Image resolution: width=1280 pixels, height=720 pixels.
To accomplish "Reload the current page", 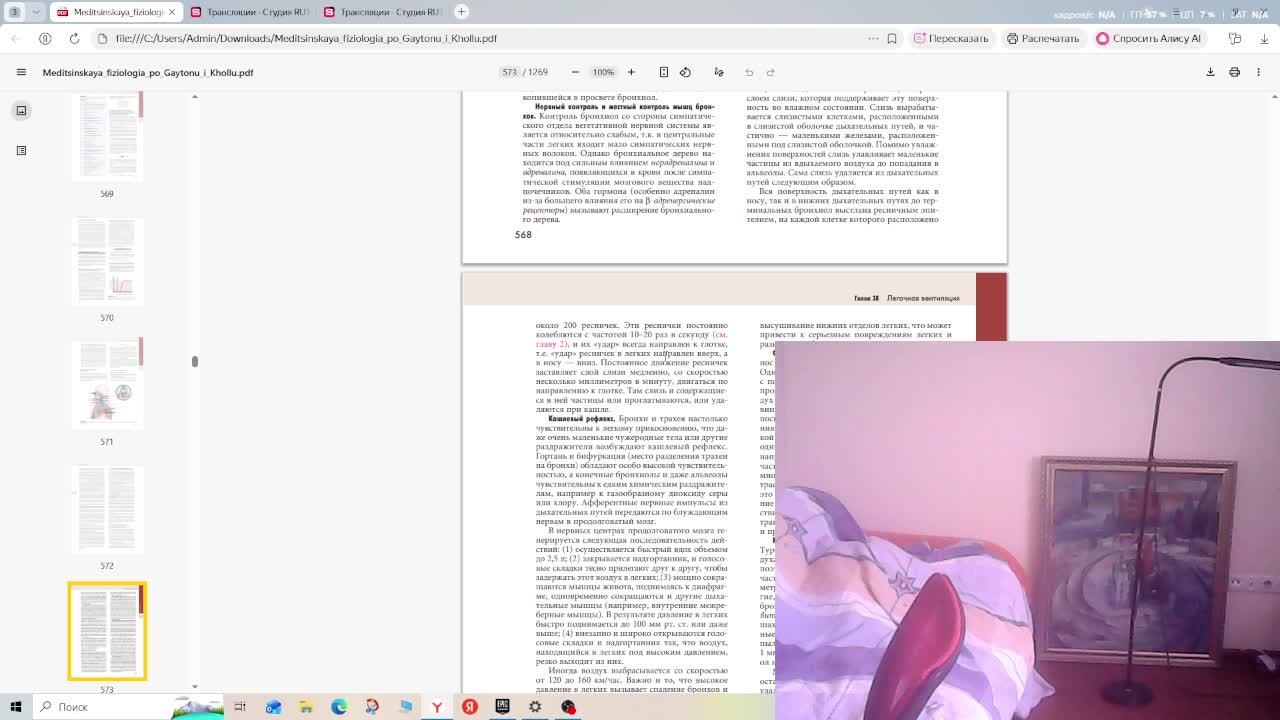I will [x=74, y=38].
